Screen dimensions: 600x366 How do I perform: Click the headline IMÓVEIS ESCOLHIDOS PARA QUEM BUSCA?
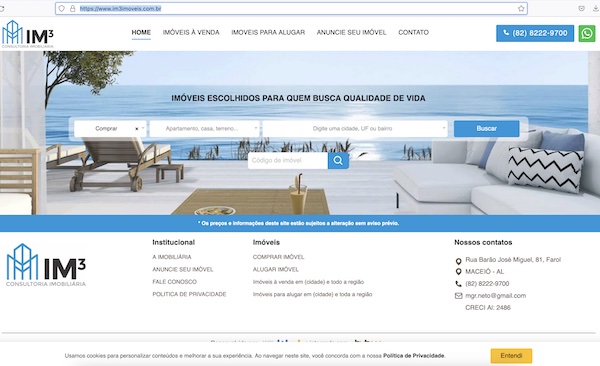click(x=298, y=98)
